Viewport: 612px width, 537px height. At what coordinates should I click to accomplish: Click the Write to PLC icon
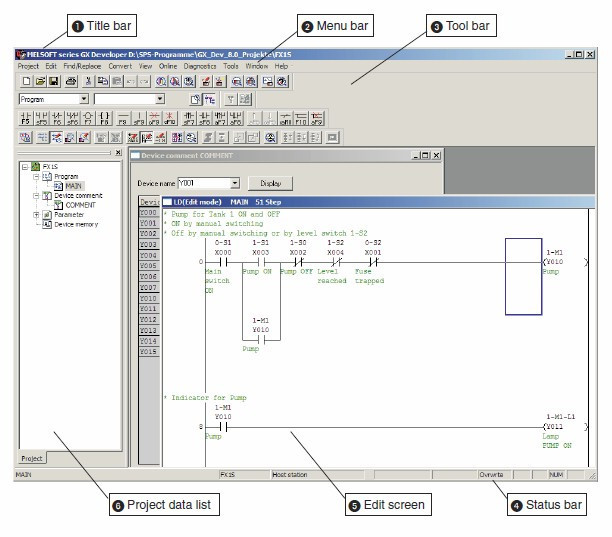tap(206, 81)
